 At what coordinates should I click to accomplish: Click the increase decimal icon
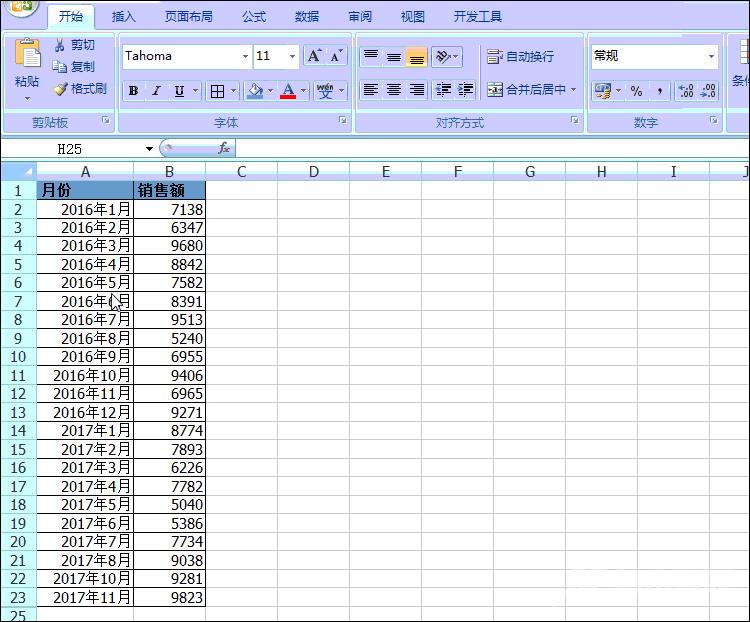[x=686, y=91]
